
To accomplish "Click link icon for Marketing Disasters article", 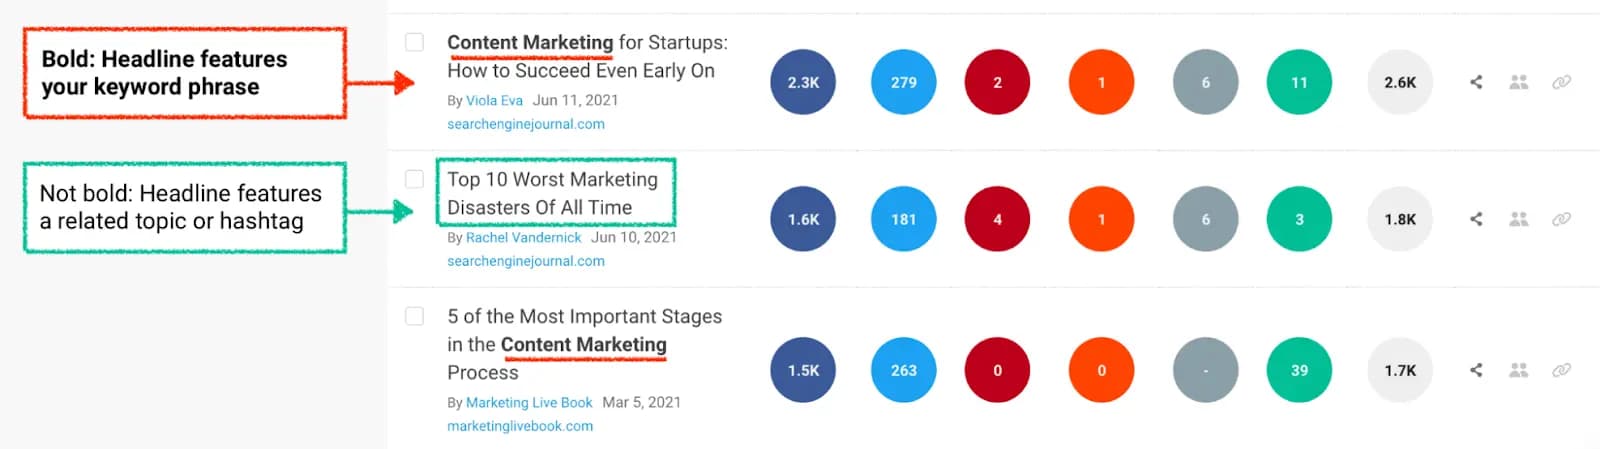I will click(1561, 219).
